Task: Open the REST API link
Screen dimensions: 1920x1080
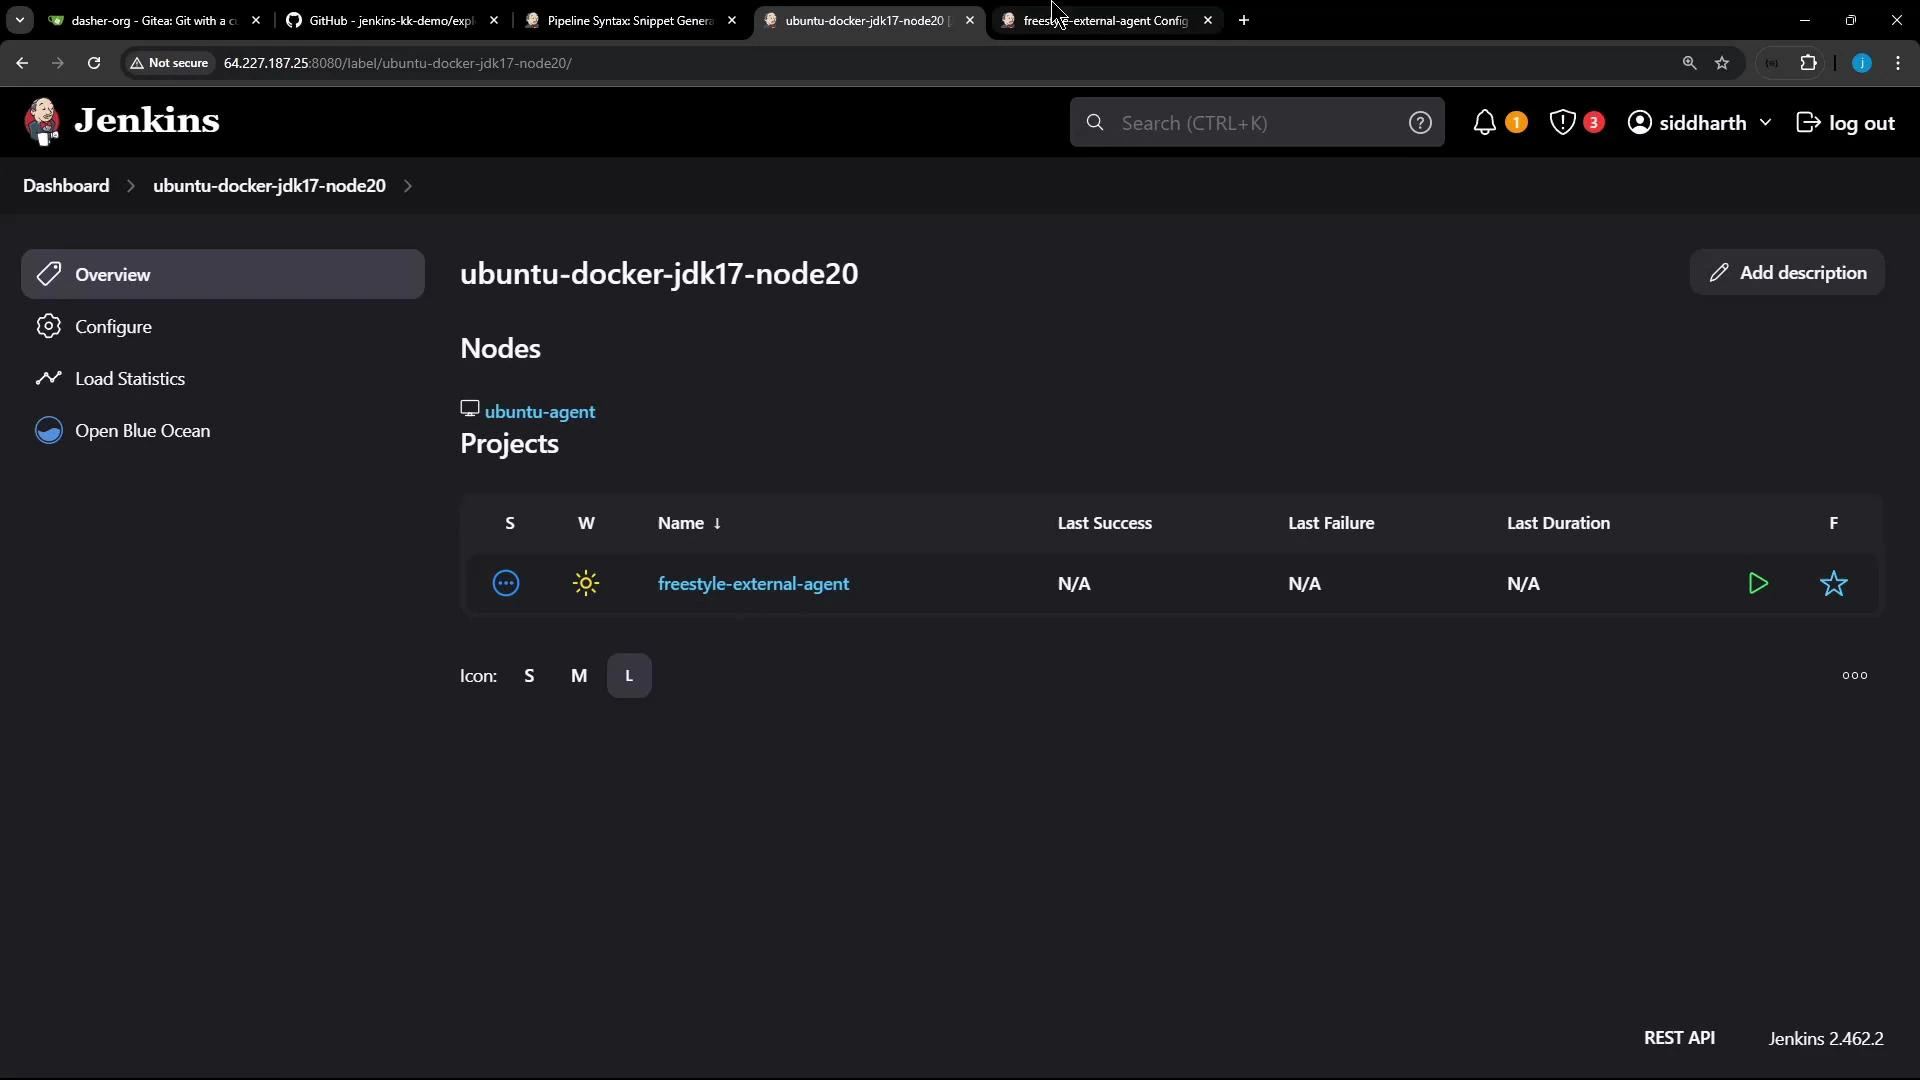Action: point(1680,1038)
